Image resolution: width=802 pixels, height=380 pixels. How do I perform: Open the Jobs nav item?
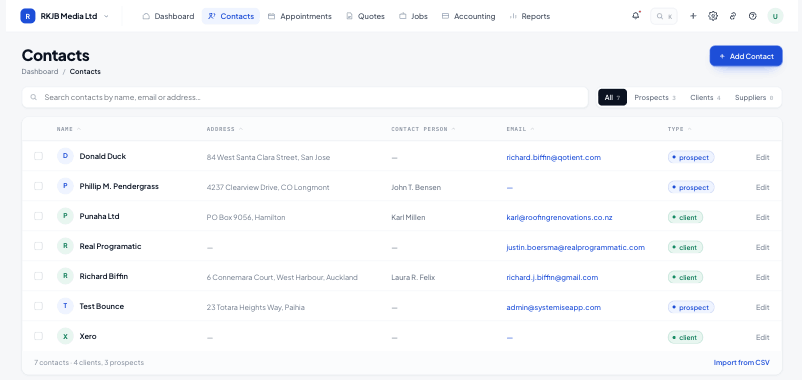tap(413, 16)
